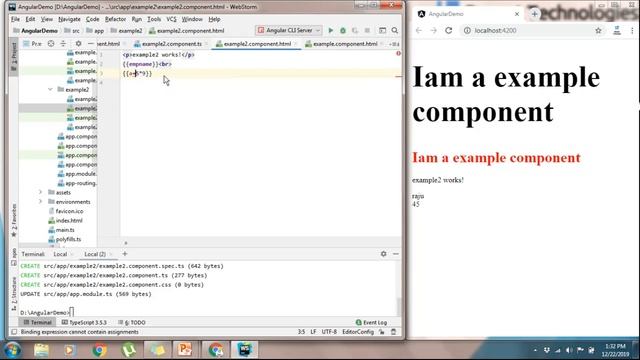Reload the page in Chrome
Screen dimensions: 640x360
(449, 31)
